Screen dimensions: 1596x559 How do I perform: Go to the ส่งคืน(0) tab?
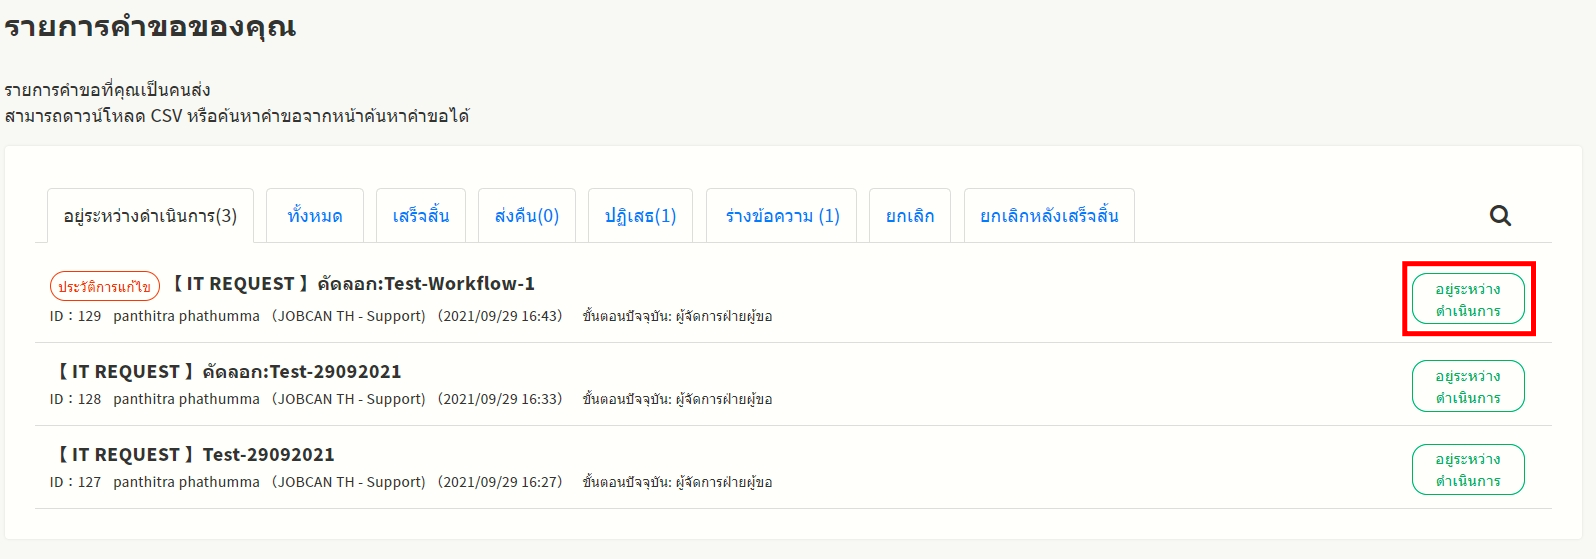(x=527, y=216)
